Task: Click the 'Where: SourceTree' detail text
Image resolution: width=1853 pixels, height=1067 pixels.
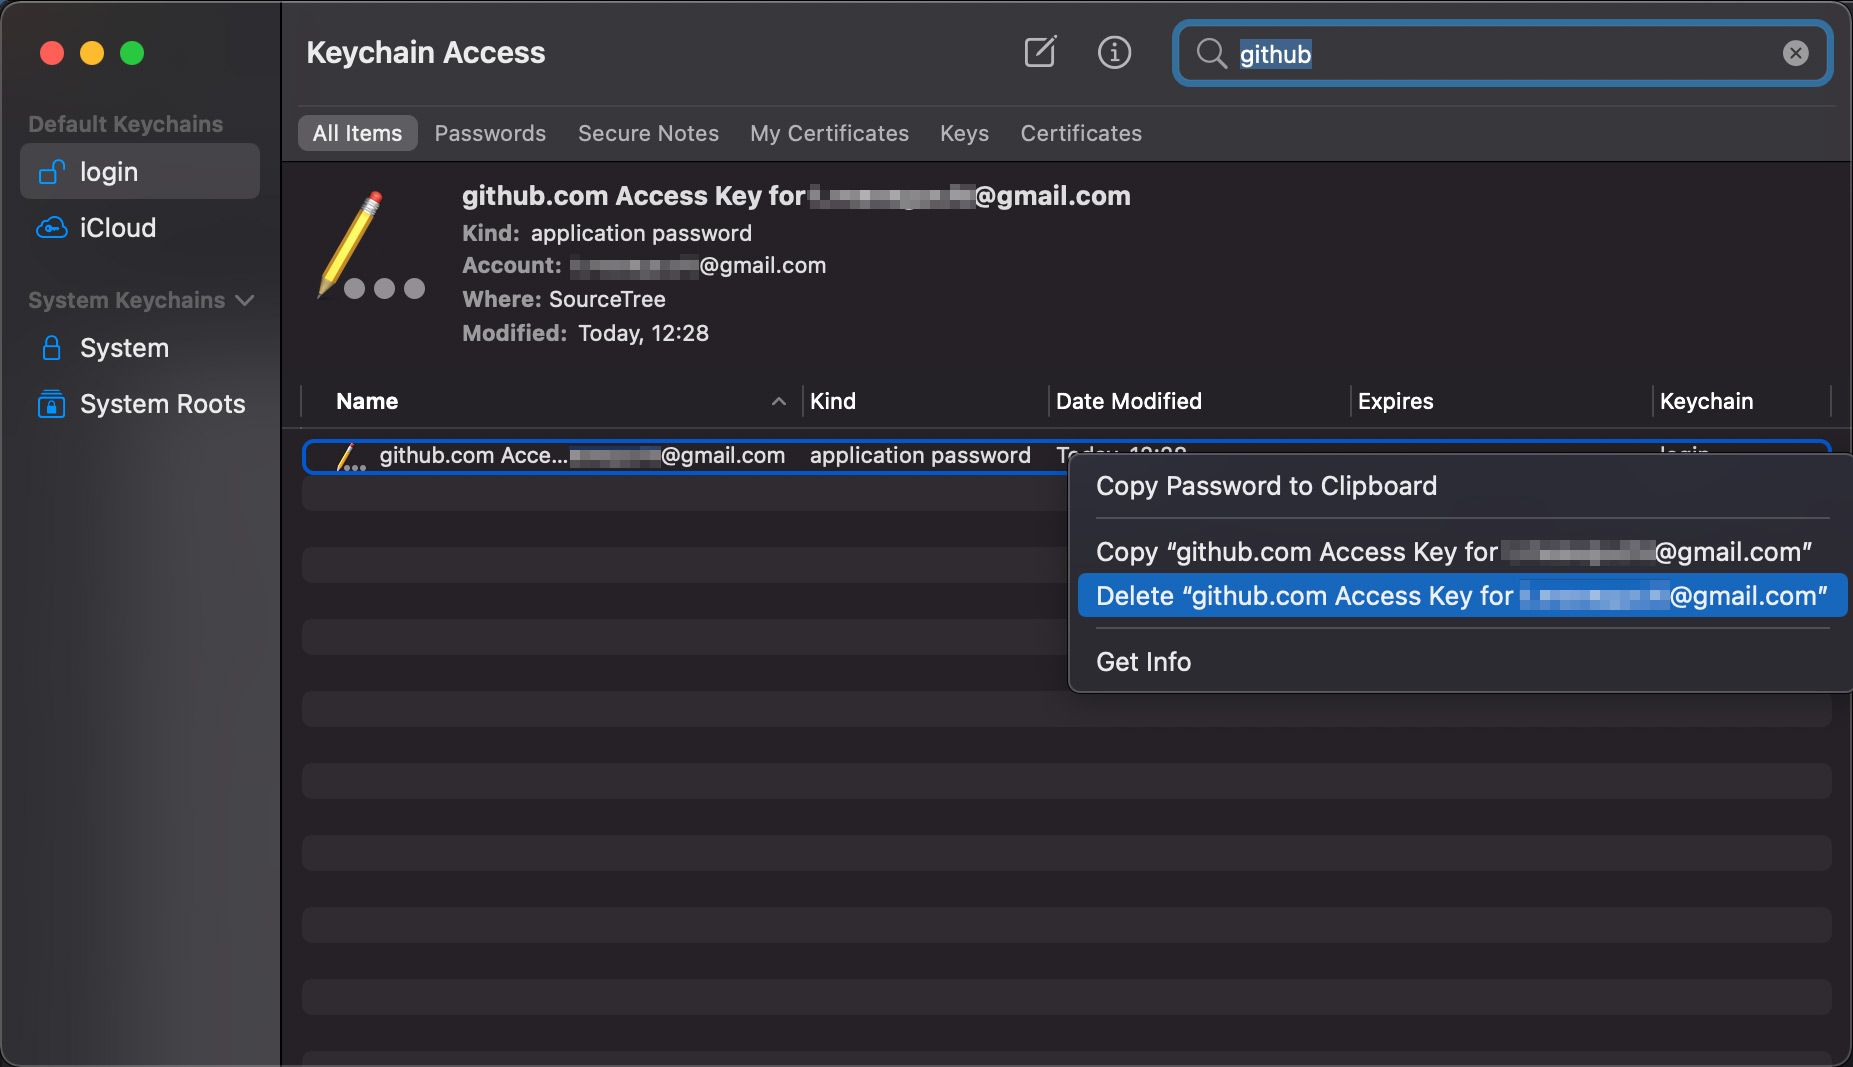Action: 564,299
